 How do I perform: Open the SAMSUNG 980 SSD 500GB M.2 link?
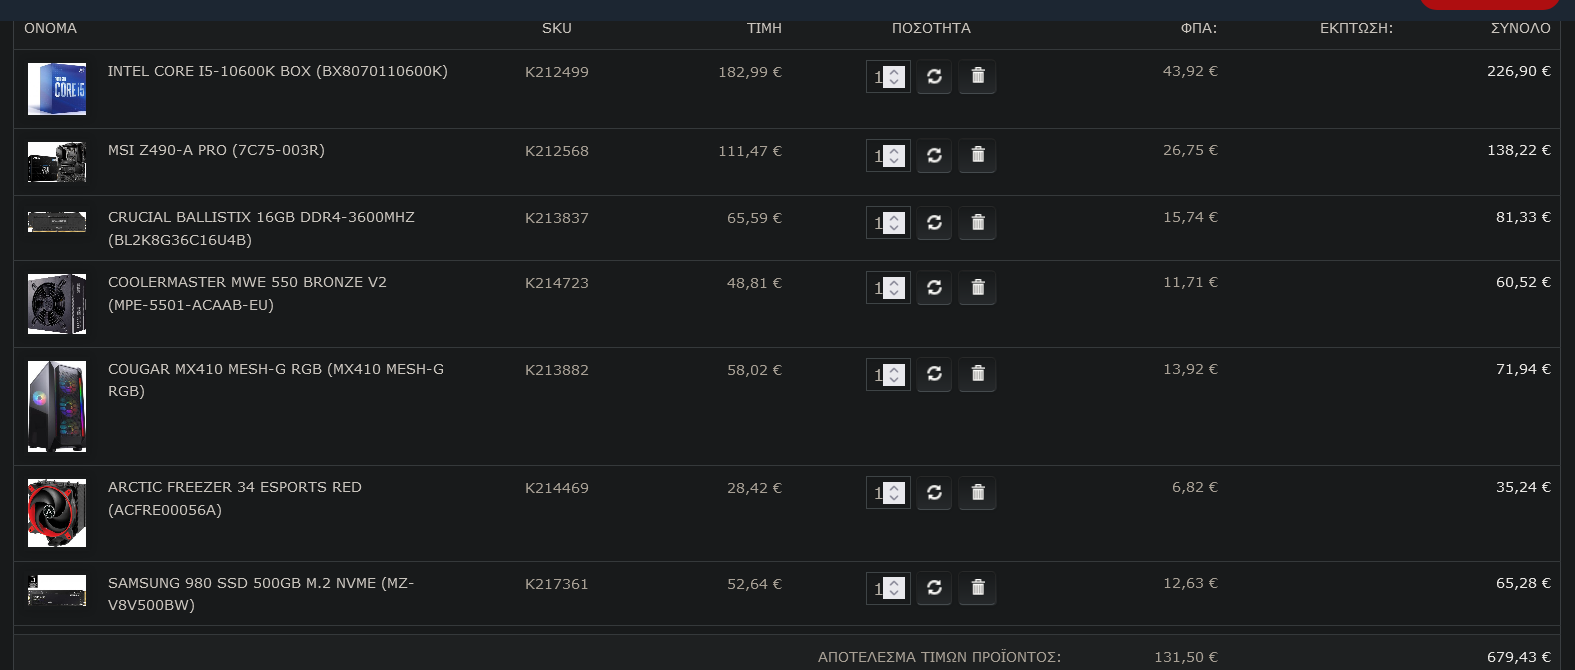tap(261, 594)
